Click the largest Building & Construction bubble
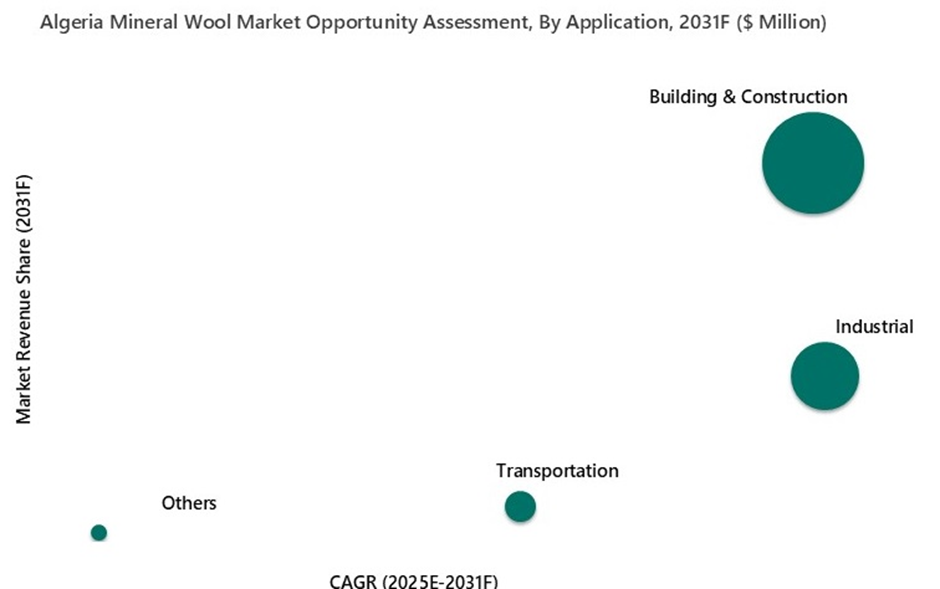This screenshot has width=940, height=589. point(812,163)
